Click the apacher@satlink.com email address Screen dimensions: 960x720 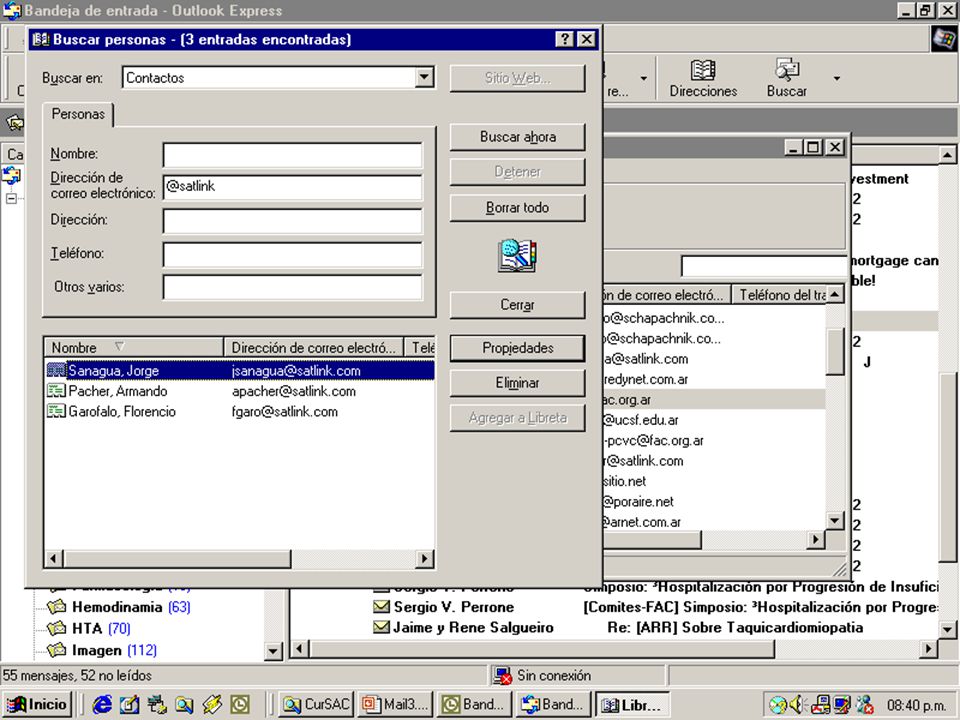click(294, 391)
